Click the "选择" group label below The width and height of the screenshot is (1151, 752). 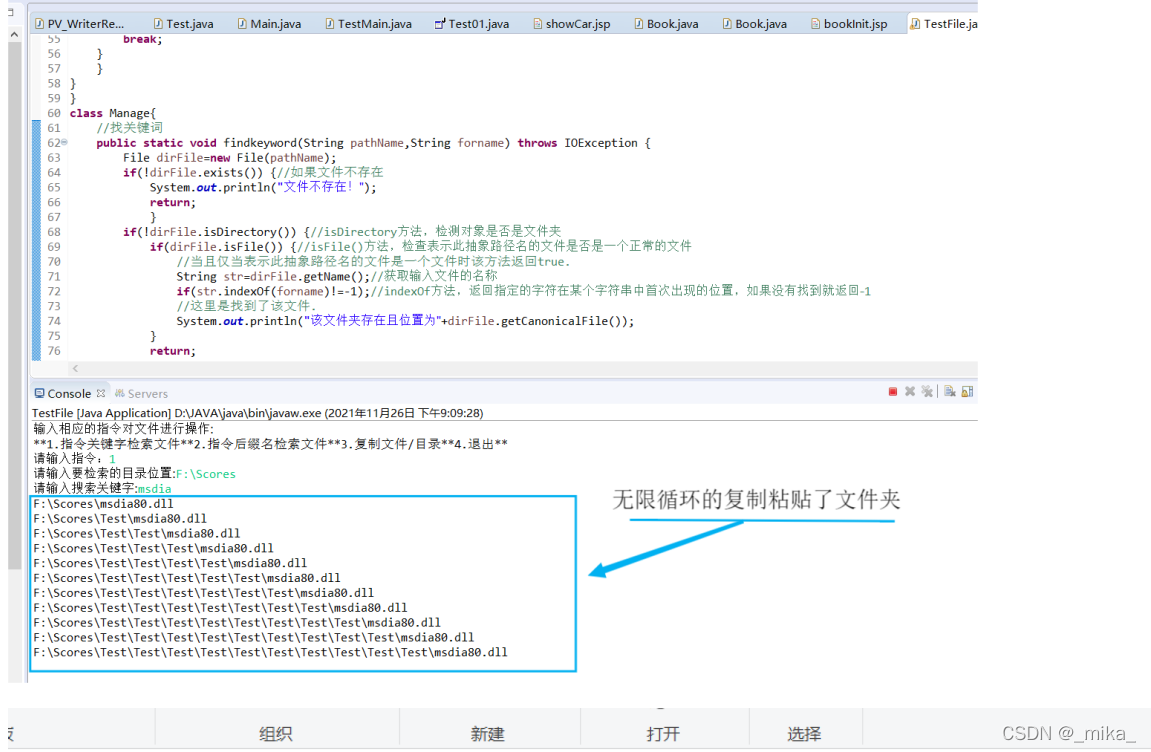(804, 734)
